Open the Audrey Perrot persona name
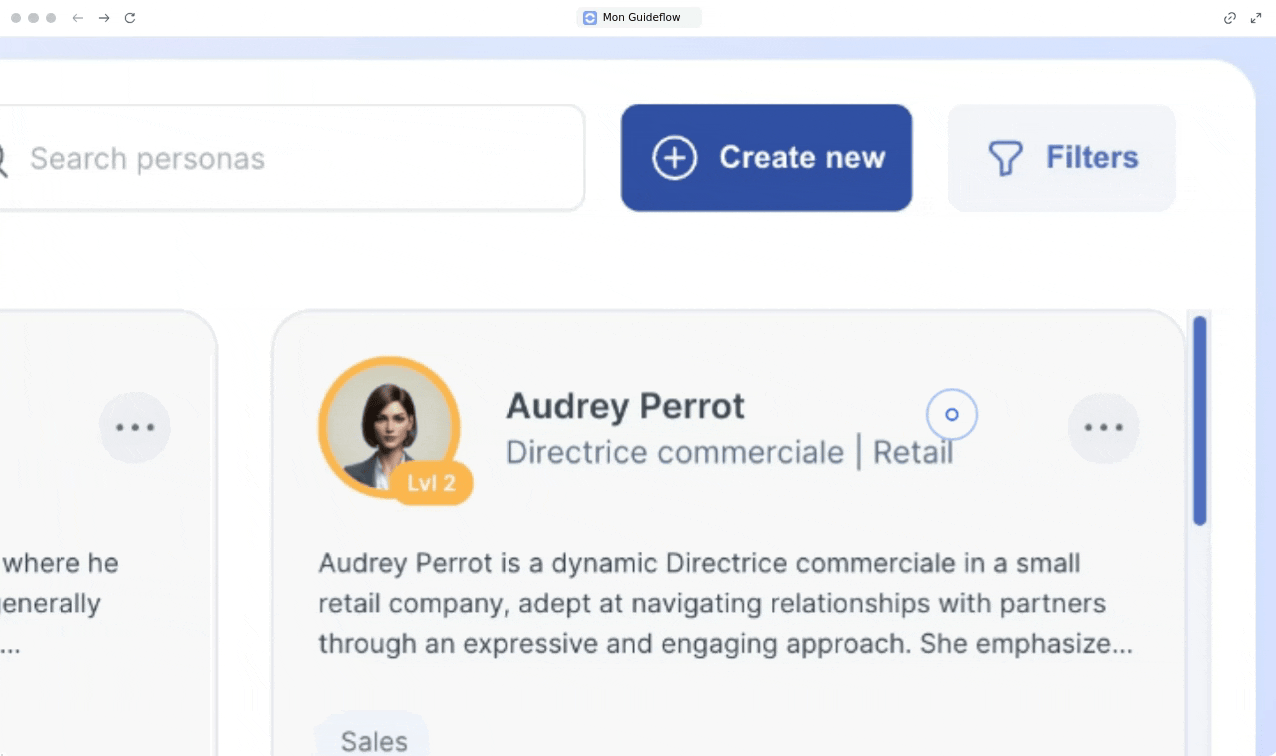 coord(625,406)
